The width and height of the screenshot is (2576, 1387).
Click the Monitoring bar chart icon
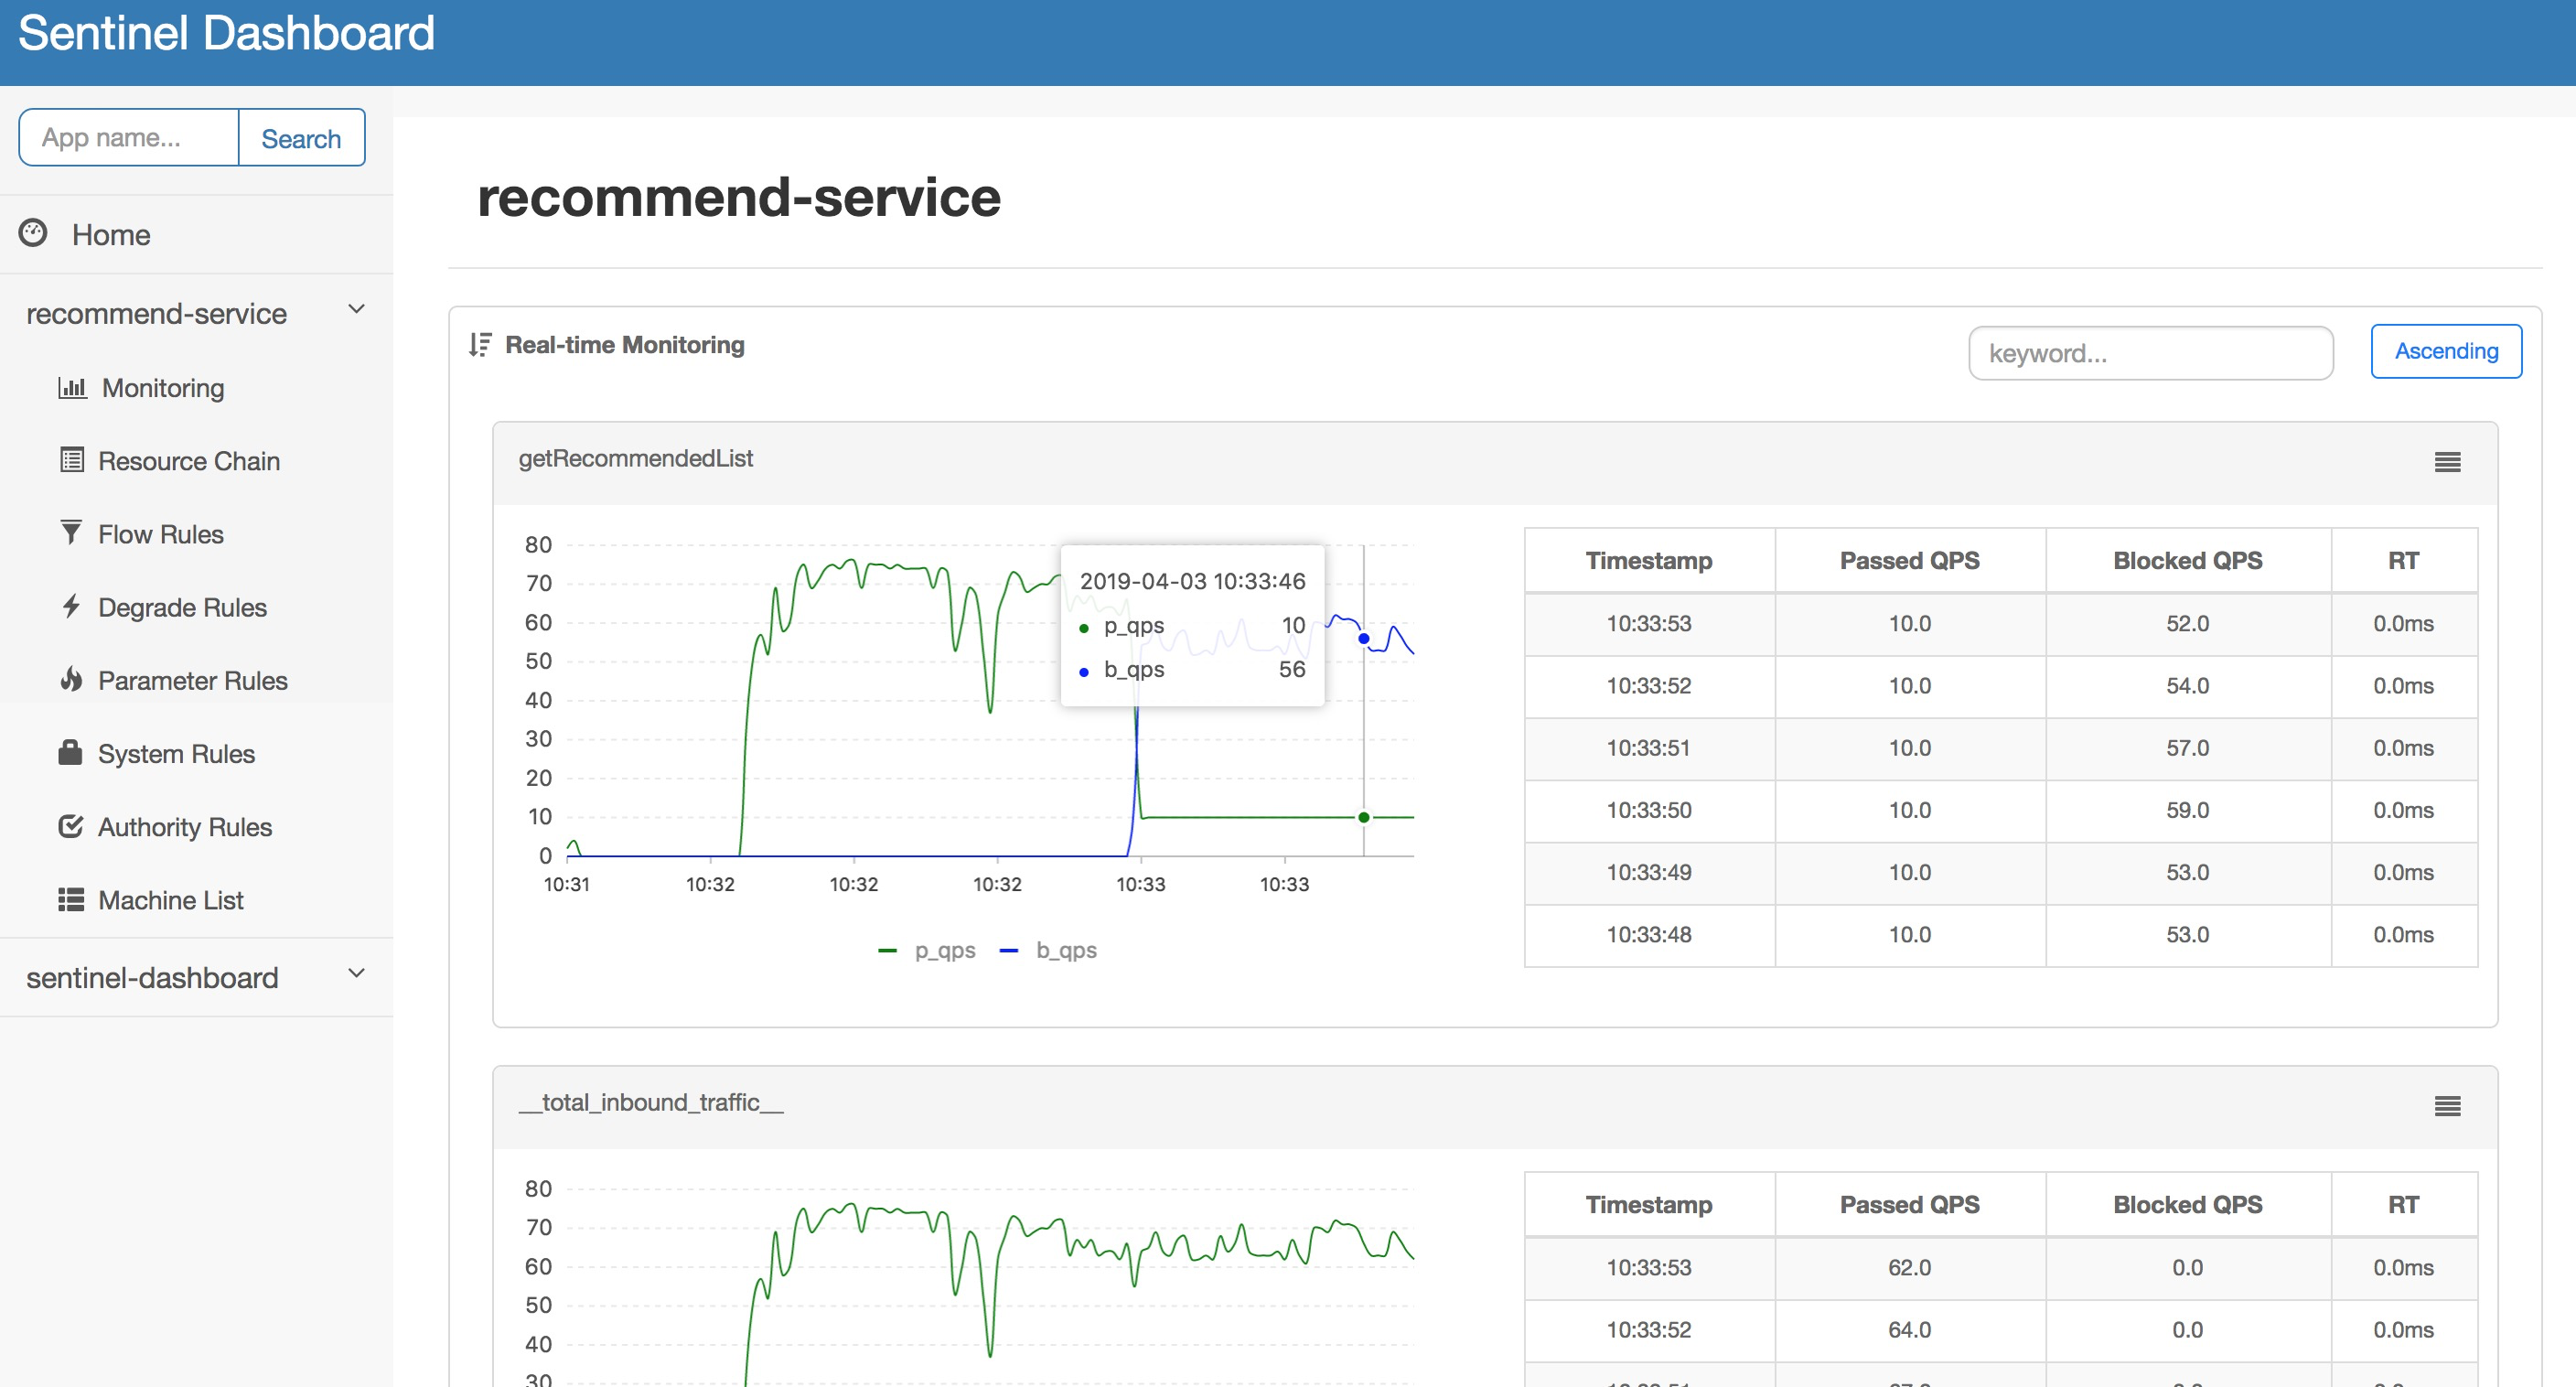[71, 387]
